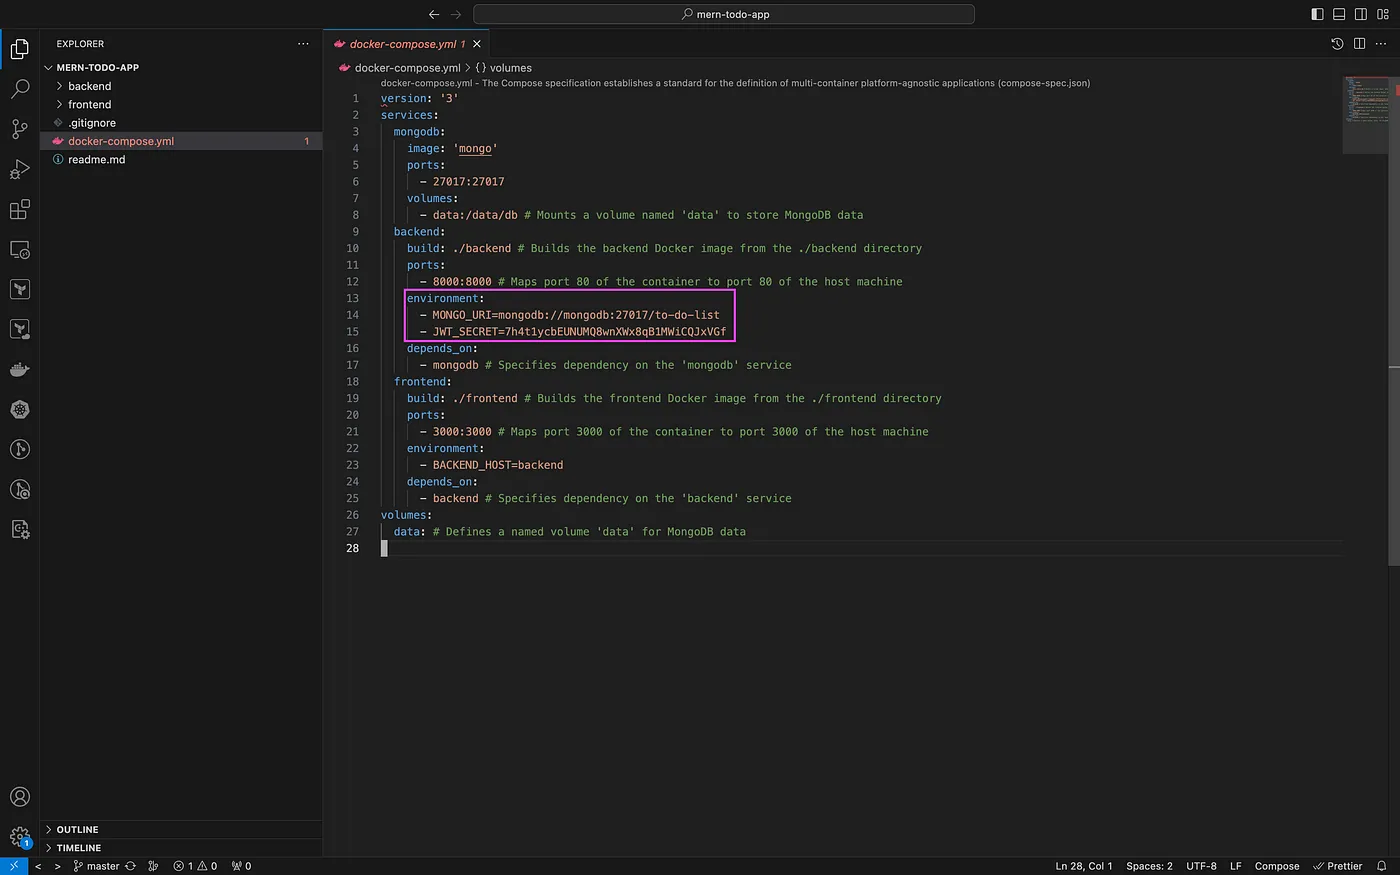Viewport: 1400px width, 875px height.
Task: Open the Docker whale view
Action: pyautogui.click(x=19, y=369)
